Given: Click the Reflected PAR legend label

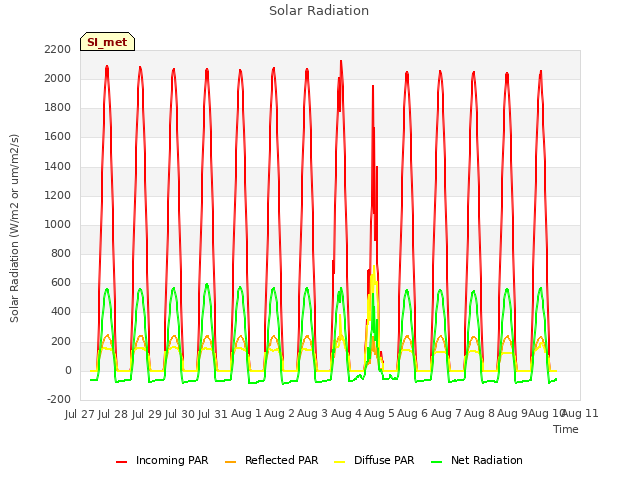Looking at the screenshot, I should [282, 460].
